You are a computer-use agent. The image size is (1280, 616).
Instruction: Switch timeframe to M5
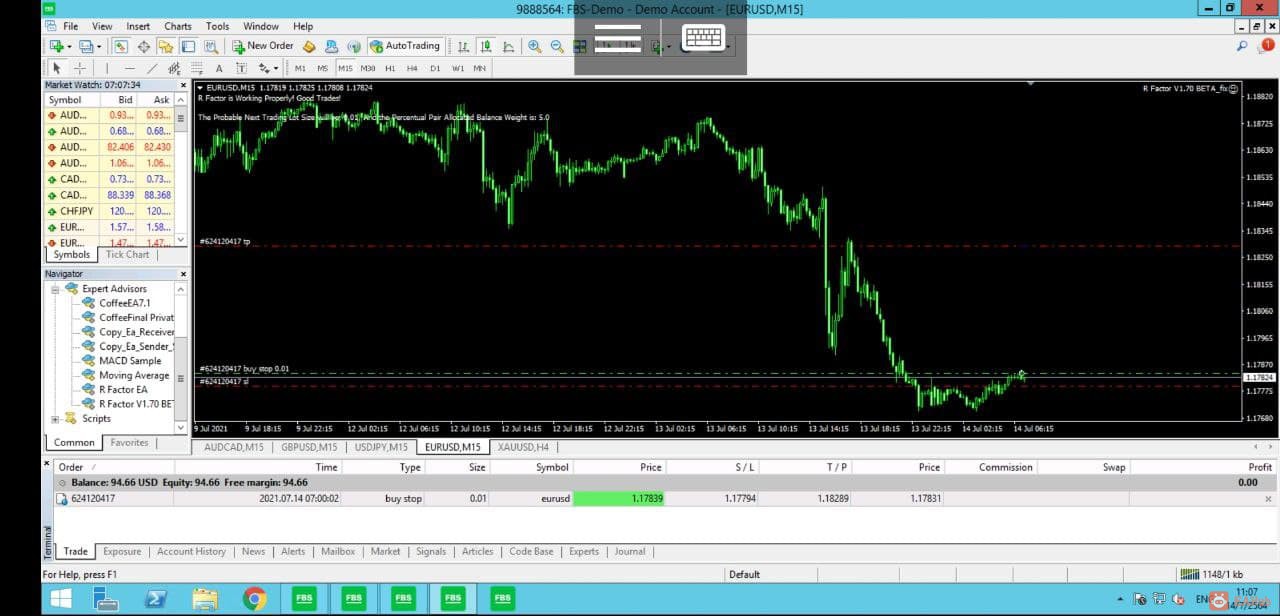click(322, 68)
